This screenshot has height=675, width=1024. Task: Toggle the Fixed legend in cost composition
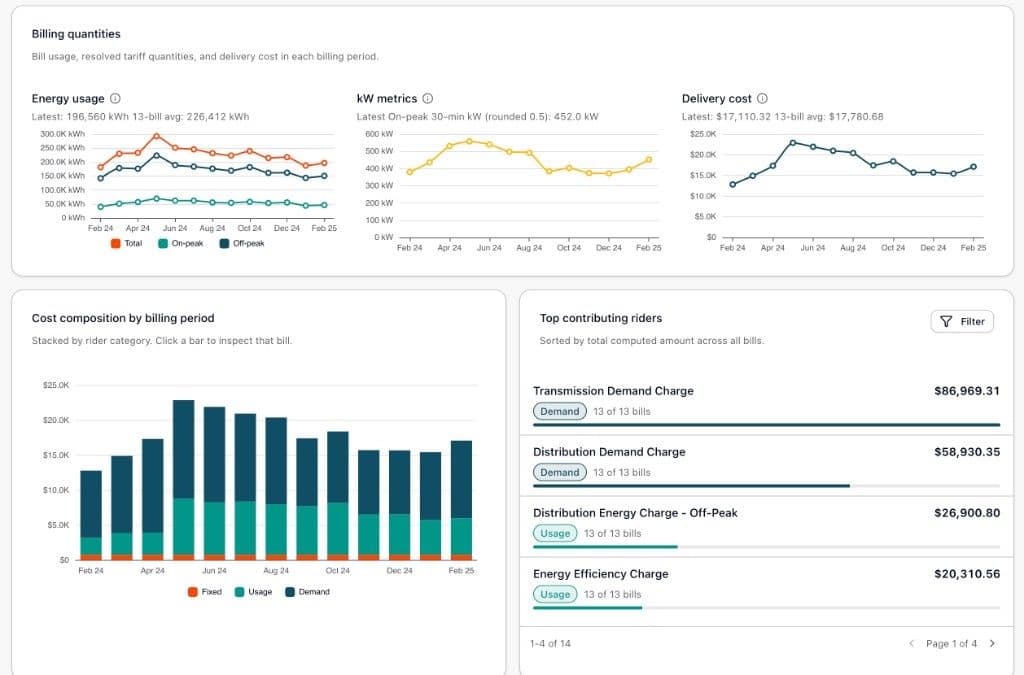point(204,592)
